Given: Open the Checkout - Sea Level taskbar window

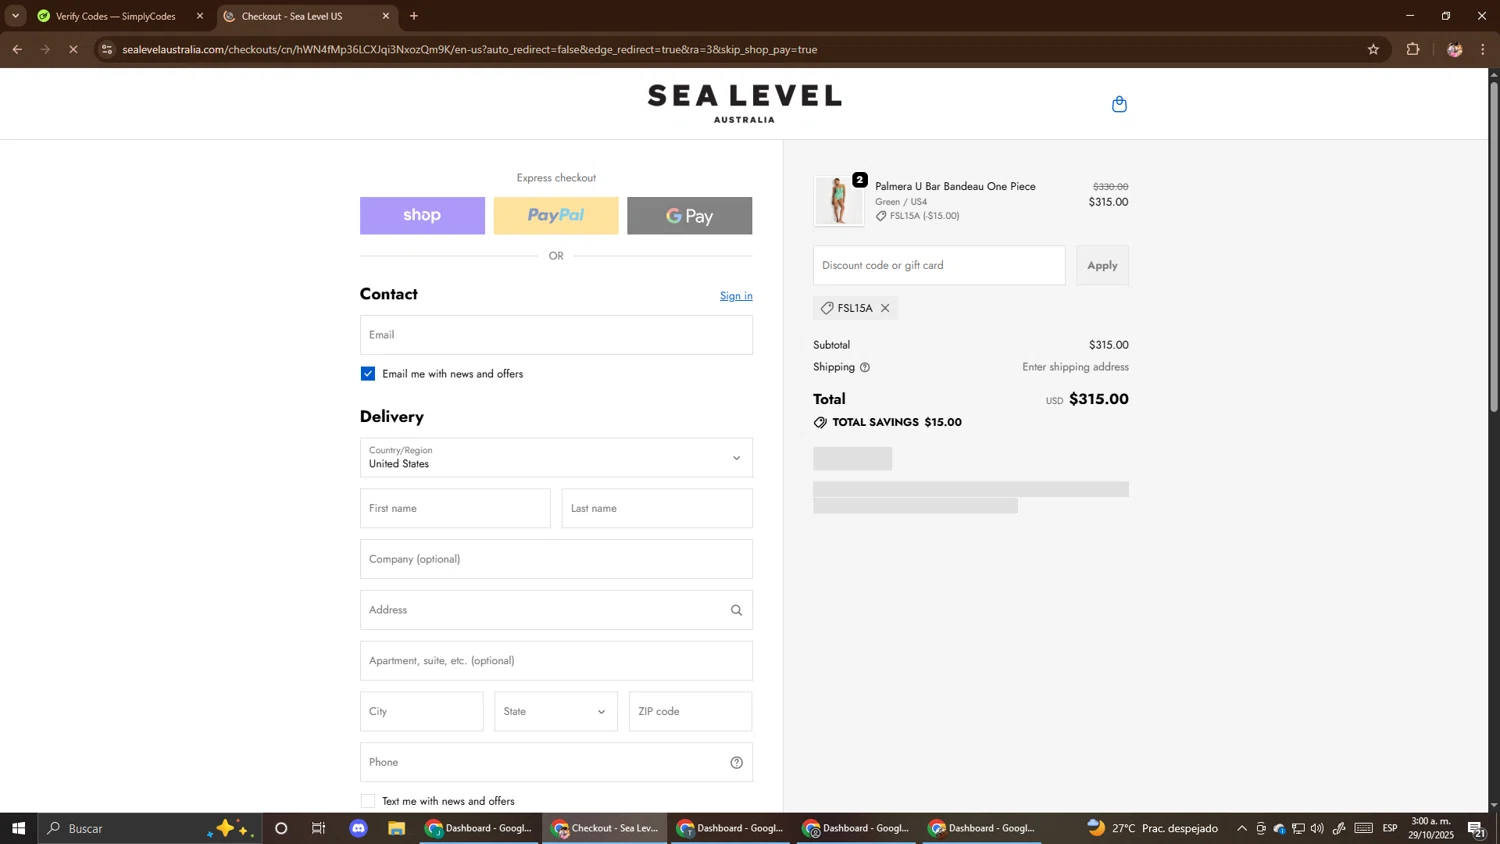Looking at the screenshot, I should click(605, 828).
